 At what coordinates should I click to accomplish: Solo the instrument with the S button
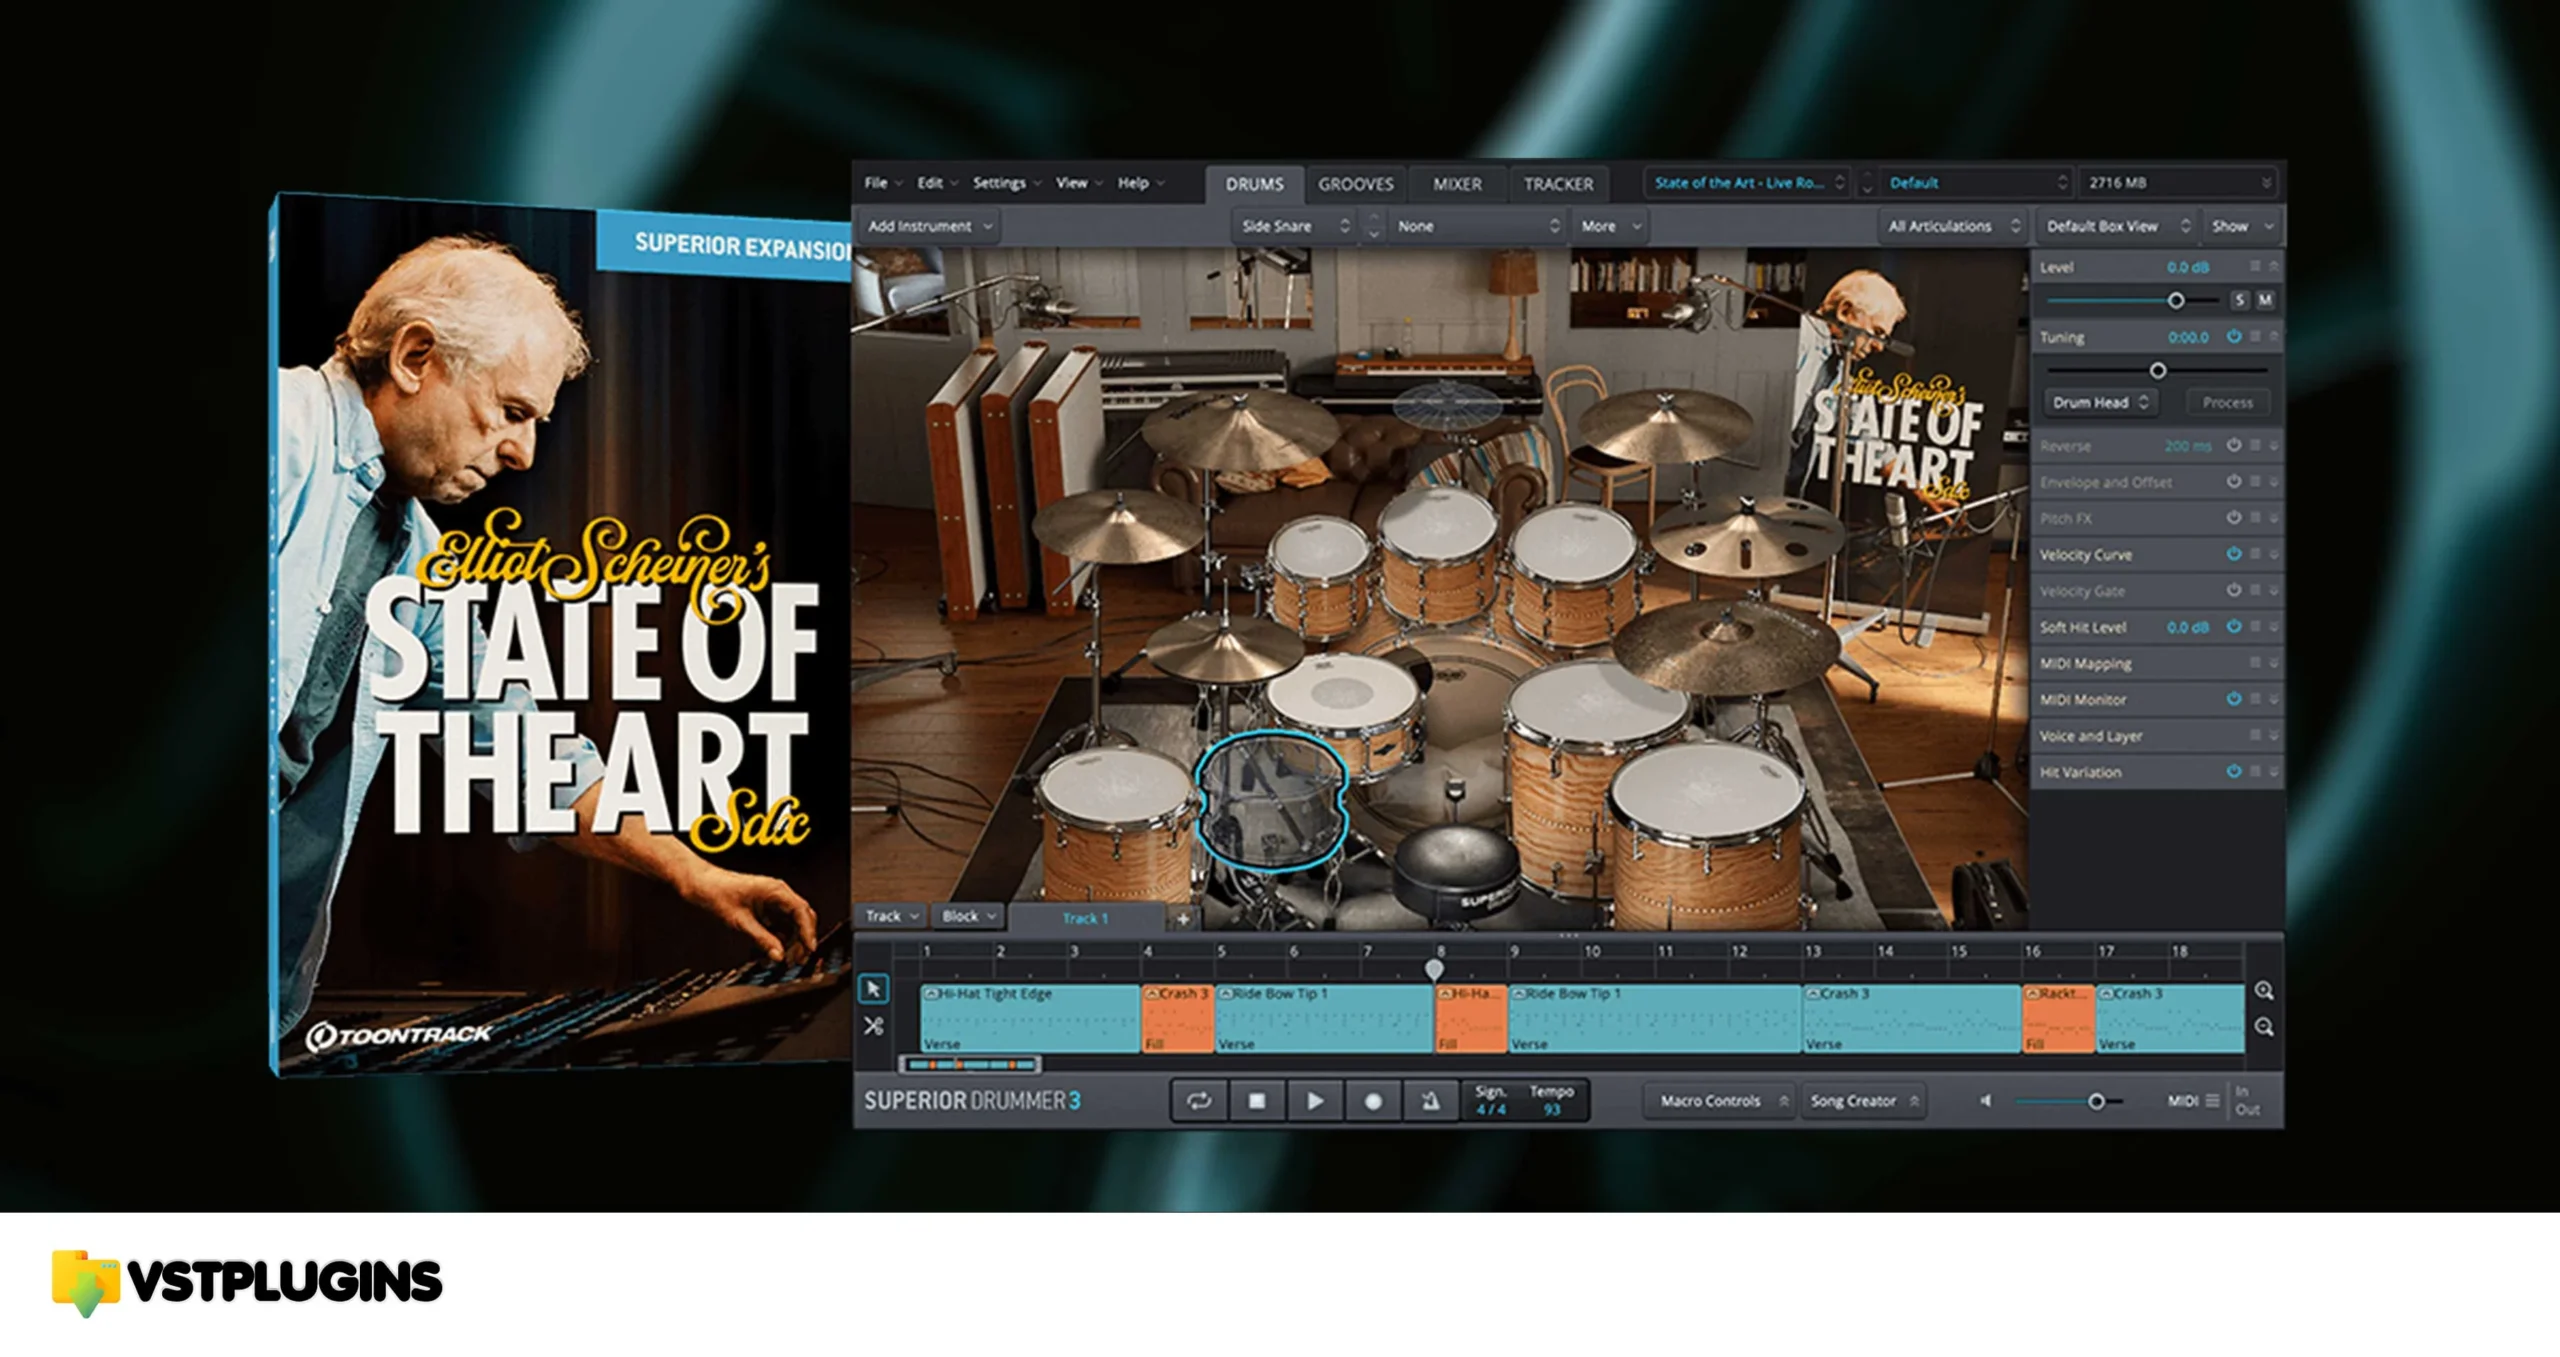point(2240,300)
